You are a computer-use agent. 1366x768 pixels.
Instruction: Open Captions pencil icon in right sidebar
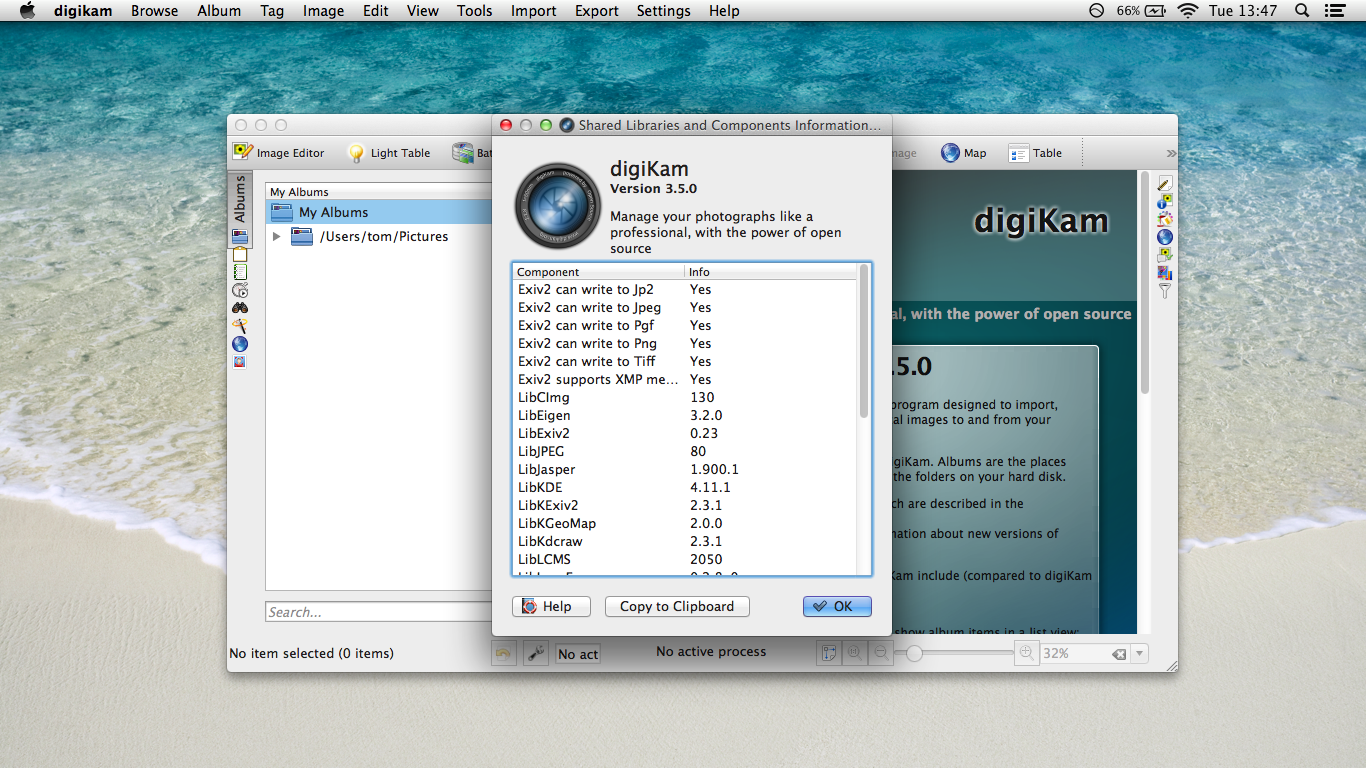click(x=1165, y=183)
